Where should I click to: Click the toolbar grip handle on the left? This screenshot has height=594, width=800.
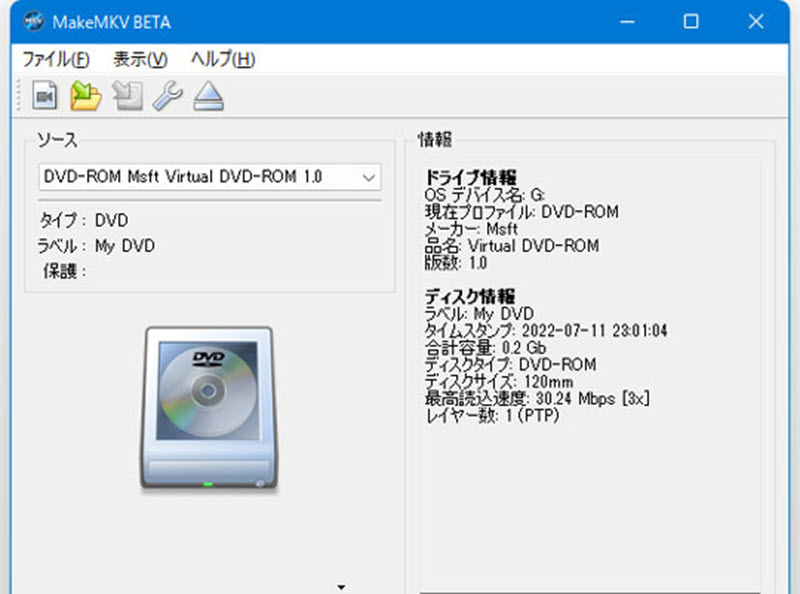pyautogui.click(x=19, y=96)
